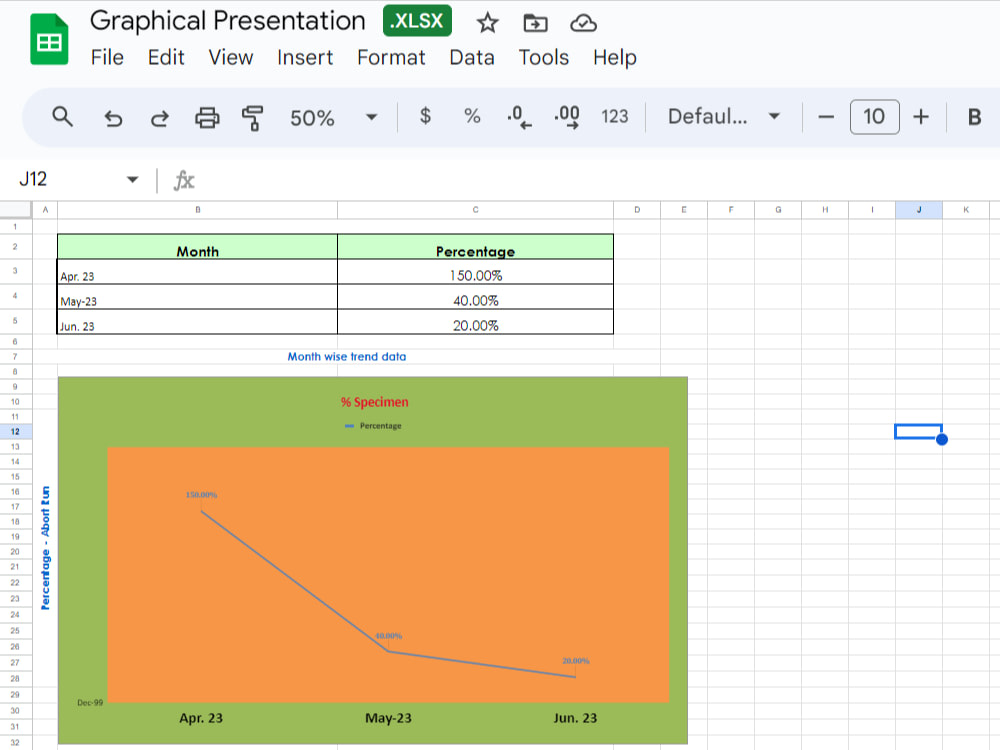This screenshot has width=1000, height=750.
Task: Click the move to folder icon
Action: click(535, 23)
